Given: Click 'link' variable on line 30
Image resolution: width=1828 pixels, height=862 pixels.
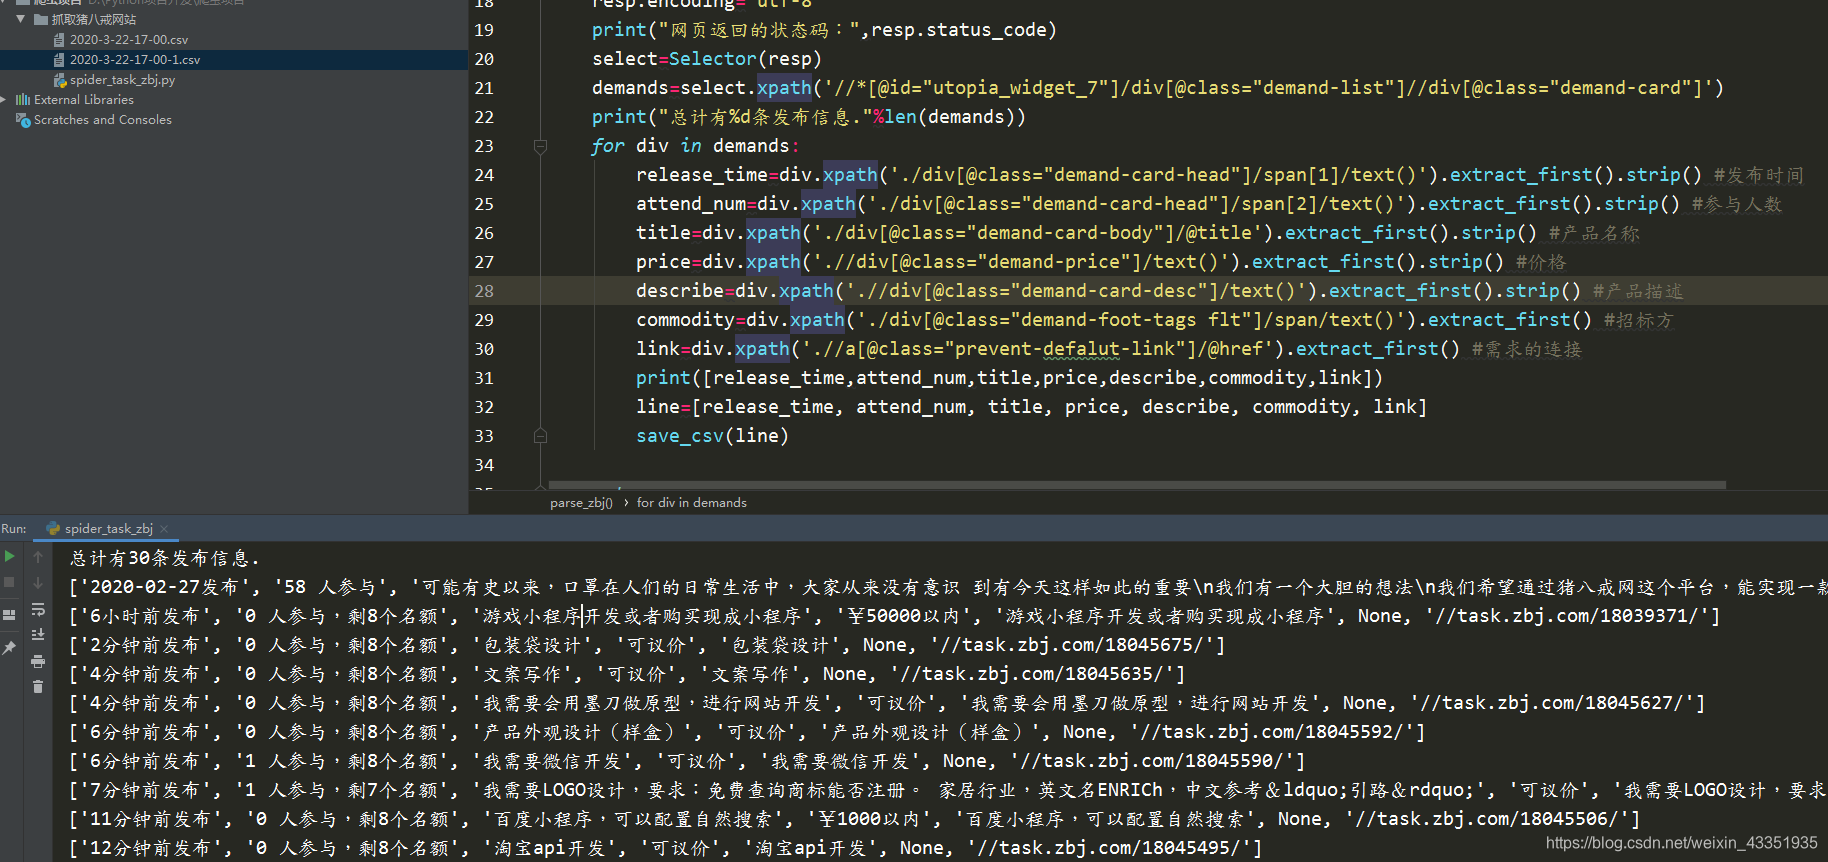Looking at the screenshot, I should tap(658, 349).
